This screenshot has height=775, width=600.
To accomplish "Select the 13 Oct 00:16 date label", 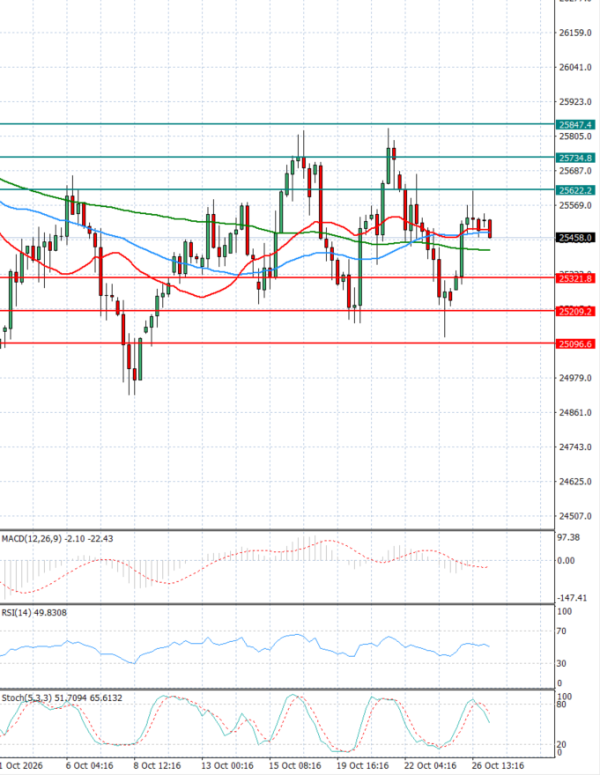I will 227,766.
